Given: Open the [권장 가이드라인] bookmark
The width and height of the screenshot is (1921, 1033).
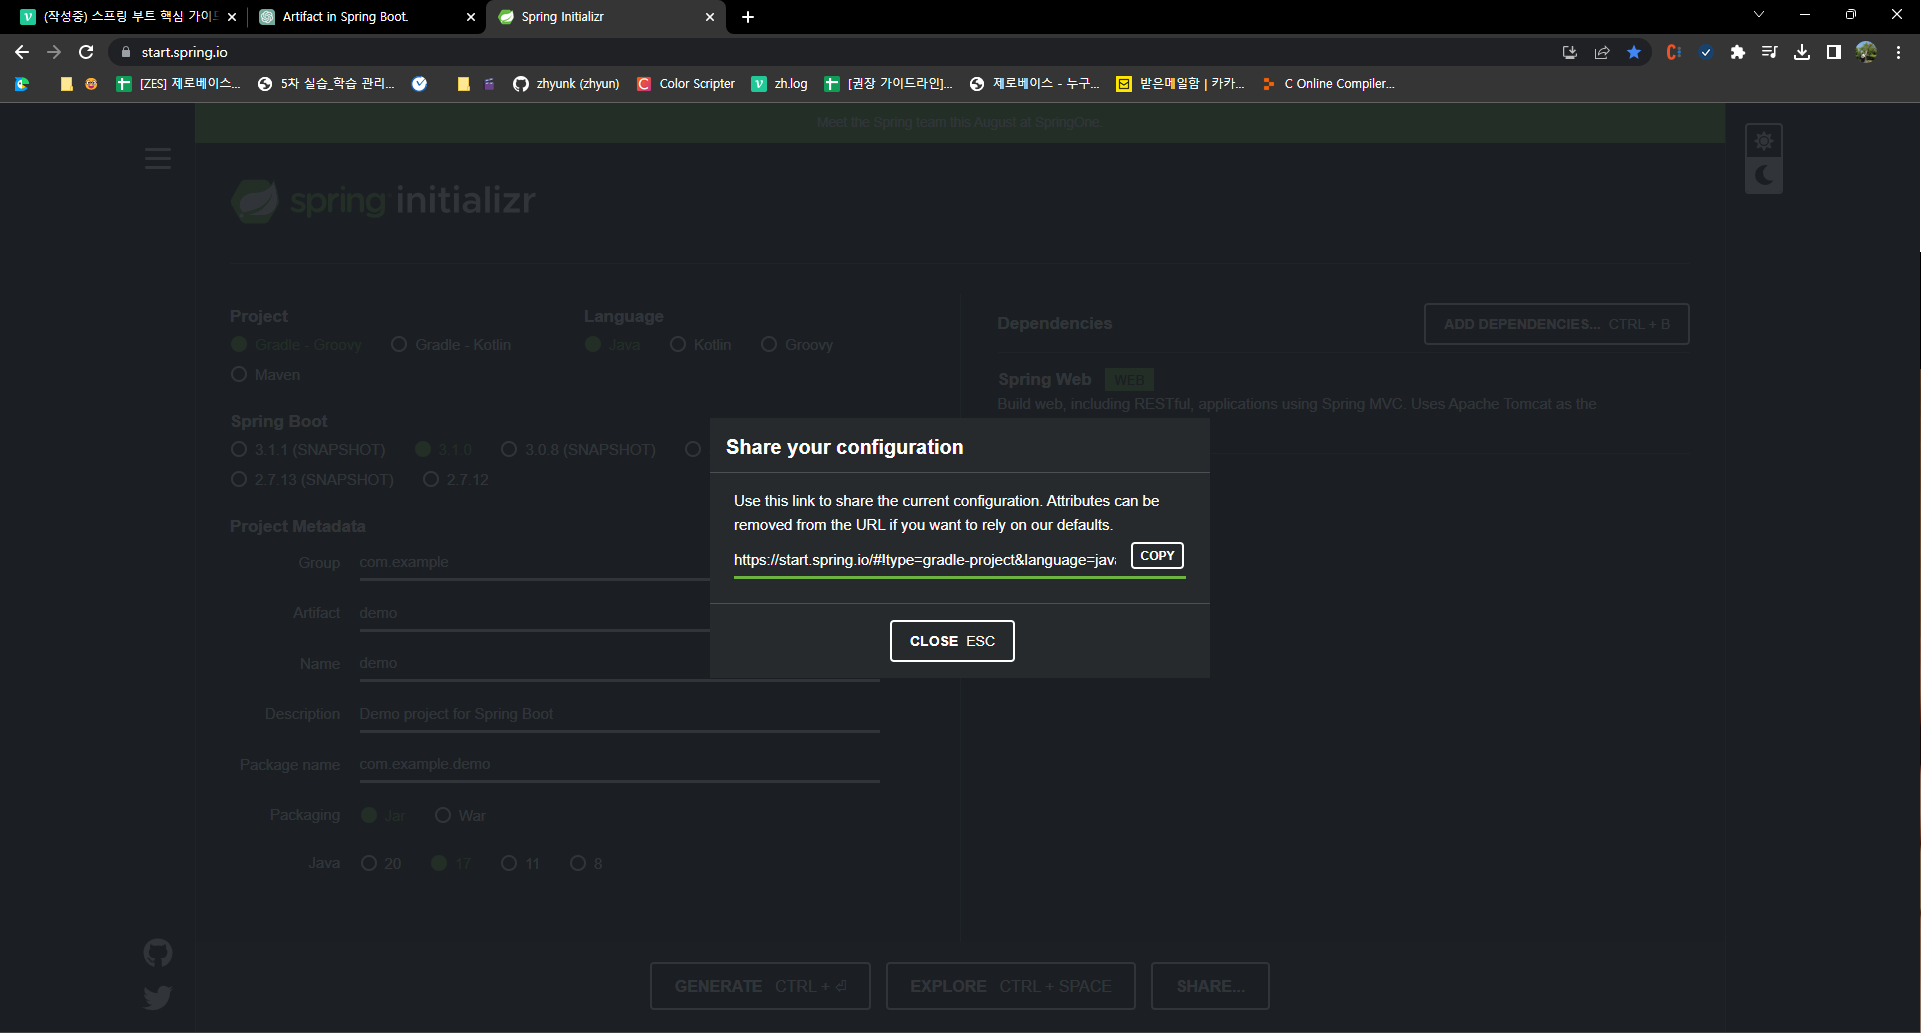Looking at the screenshot, I should point(888,84).
